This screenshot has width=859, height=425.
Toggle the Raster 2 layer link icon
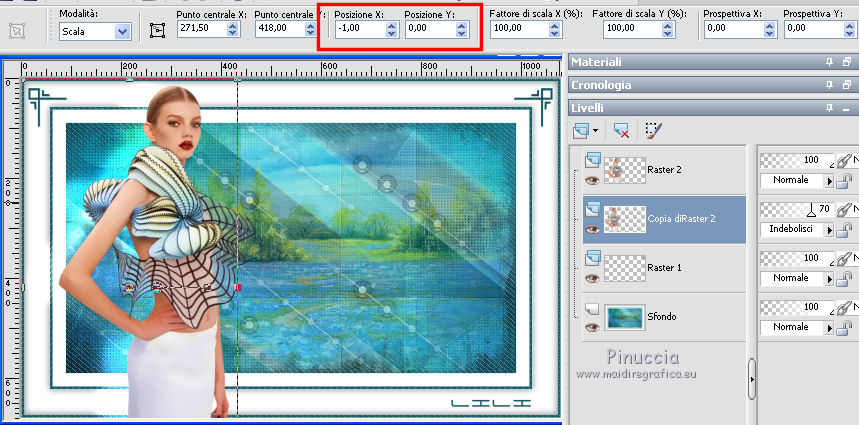click(x=845, y=160)
